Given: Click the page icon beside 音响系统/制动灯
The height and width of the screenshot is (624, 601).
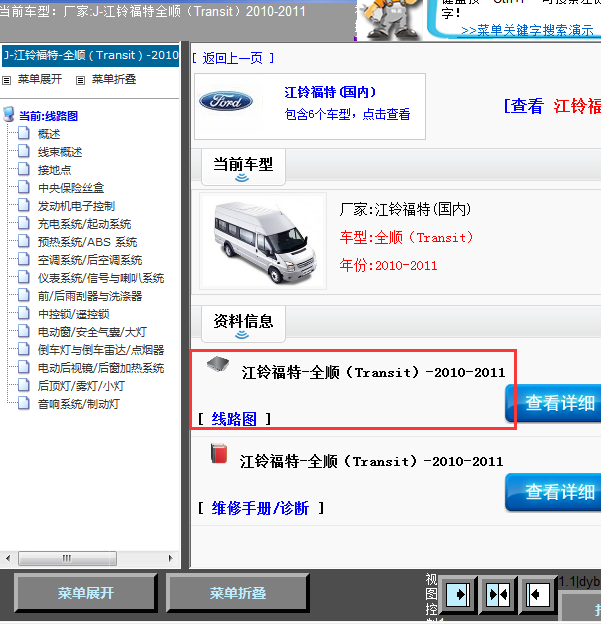Looking at the screenshot, I should pyautogui.click(x=24, y=403).
